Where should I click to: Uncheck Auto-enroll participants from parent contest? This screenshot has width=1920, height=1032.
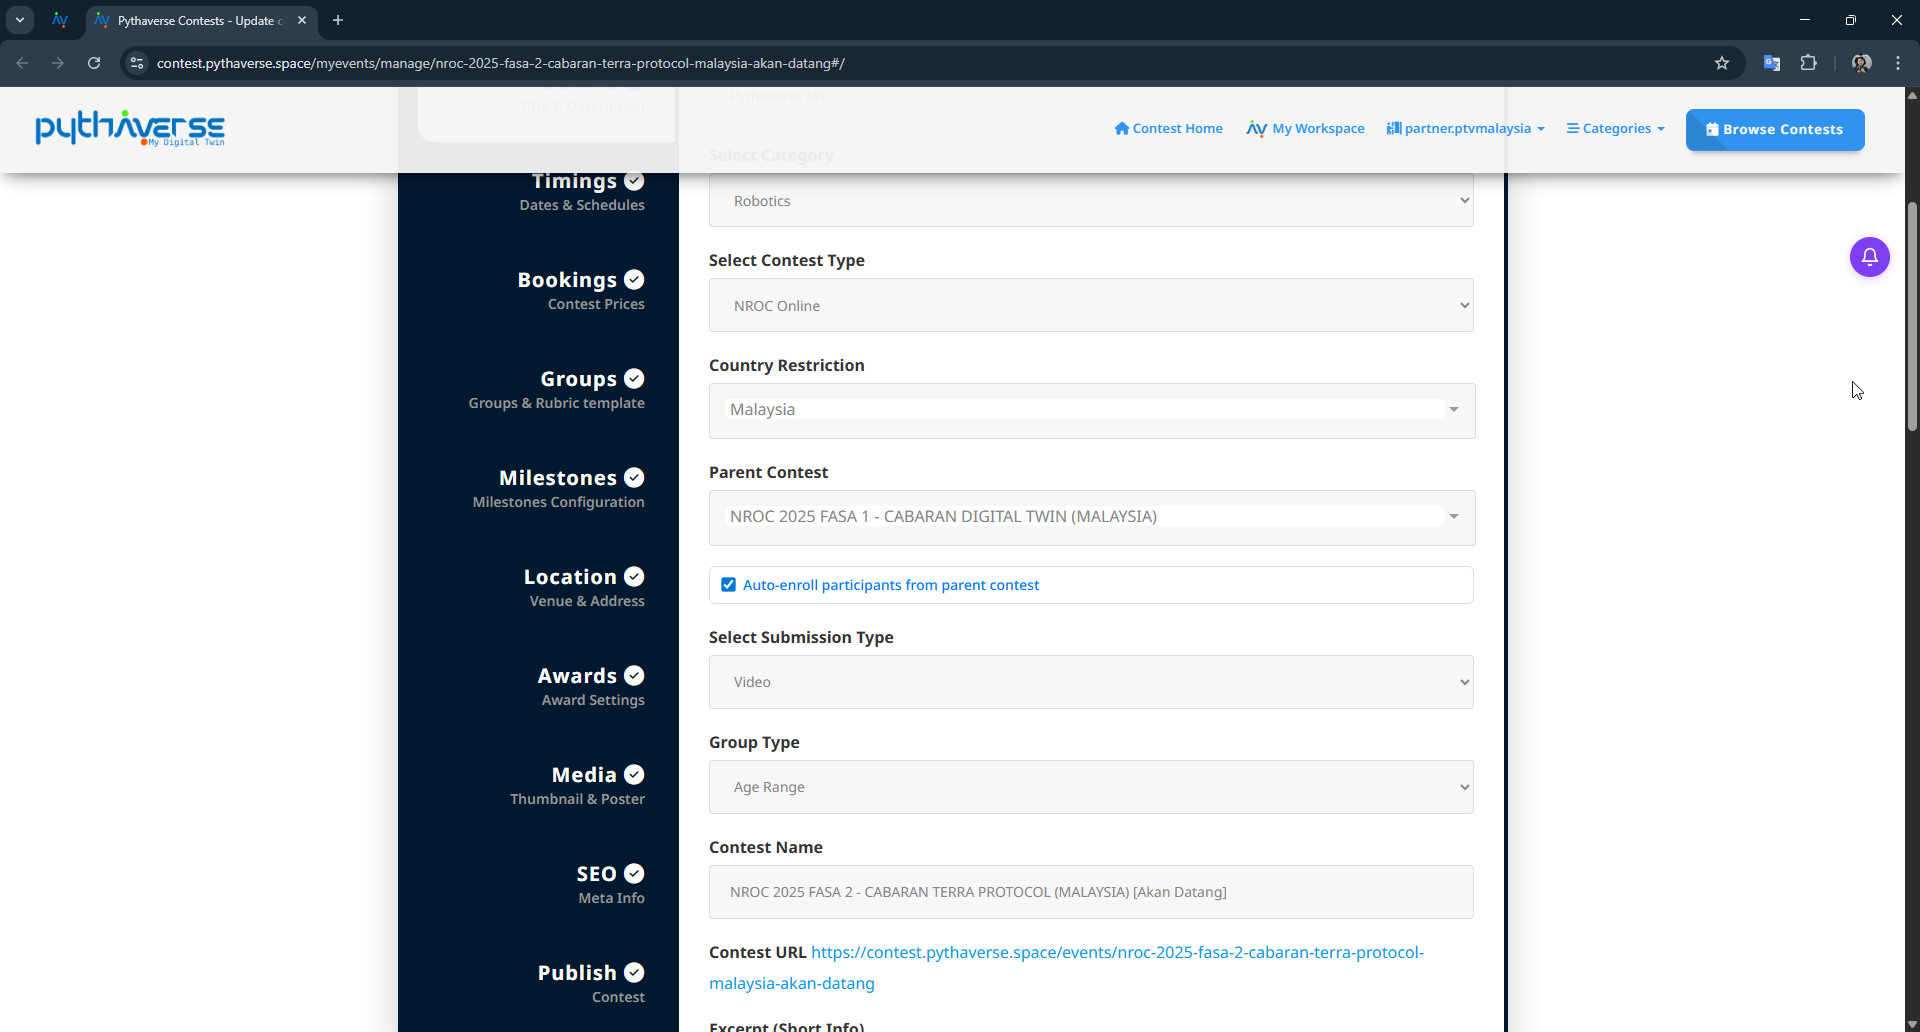pyautogui.click(x=728, y=585)
